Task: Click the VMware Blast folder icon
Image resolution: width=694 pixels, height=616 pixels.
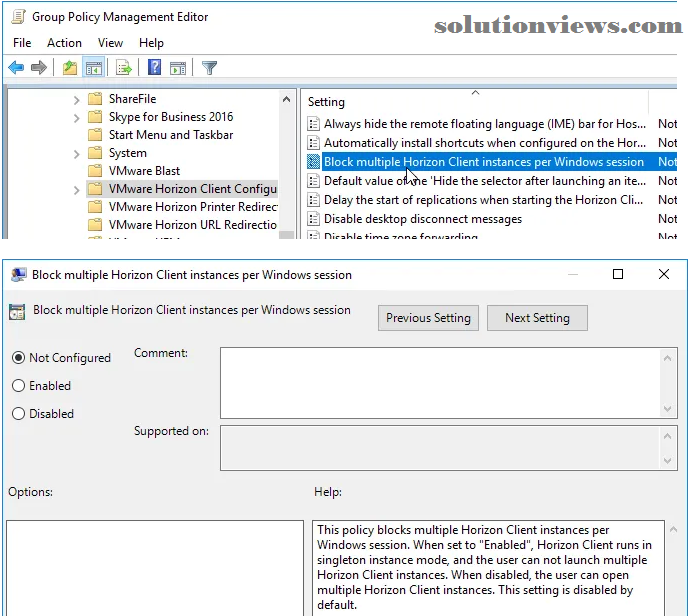Action: tap(95, 170)
